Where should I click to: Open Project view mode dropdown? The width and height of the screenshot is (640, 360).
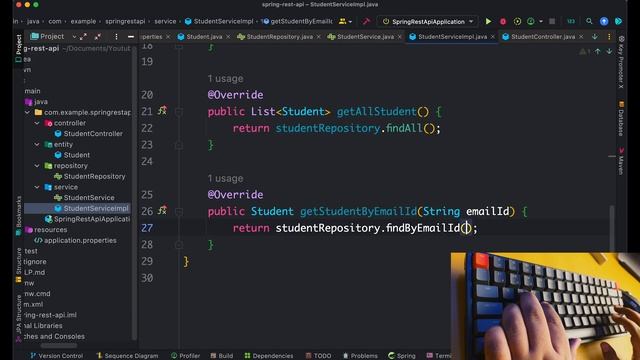pyautogui.click(x=74, y=37)
